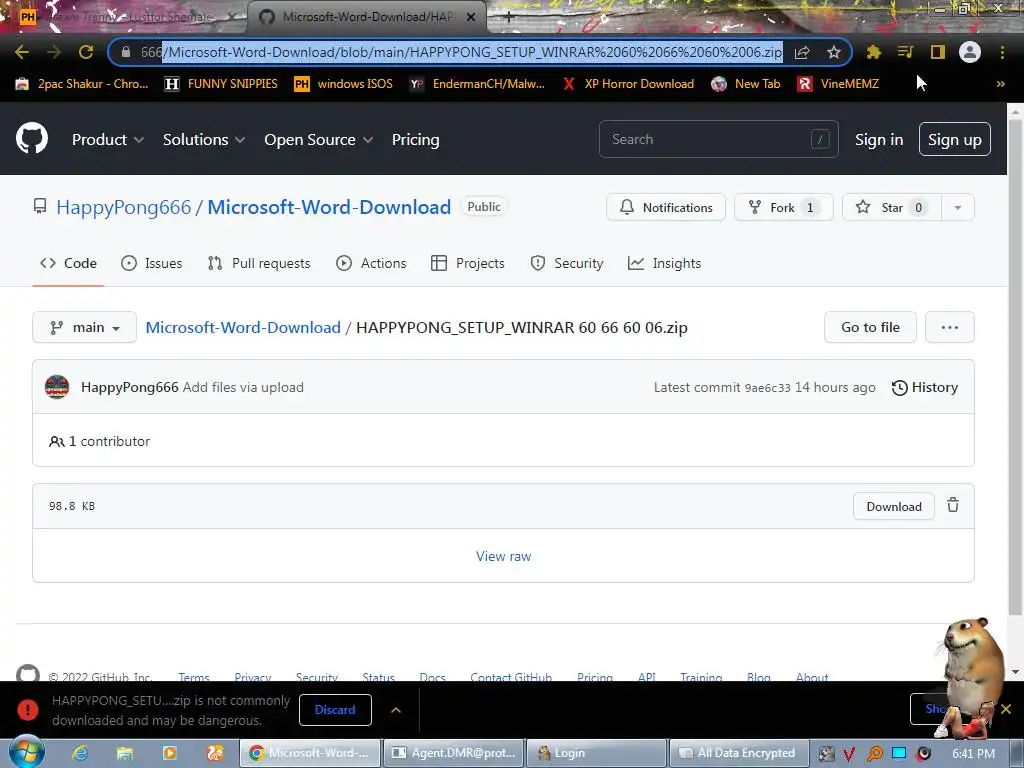Open the Projects tab
The image size is (1024, 768).
click(x=468, y=263)
